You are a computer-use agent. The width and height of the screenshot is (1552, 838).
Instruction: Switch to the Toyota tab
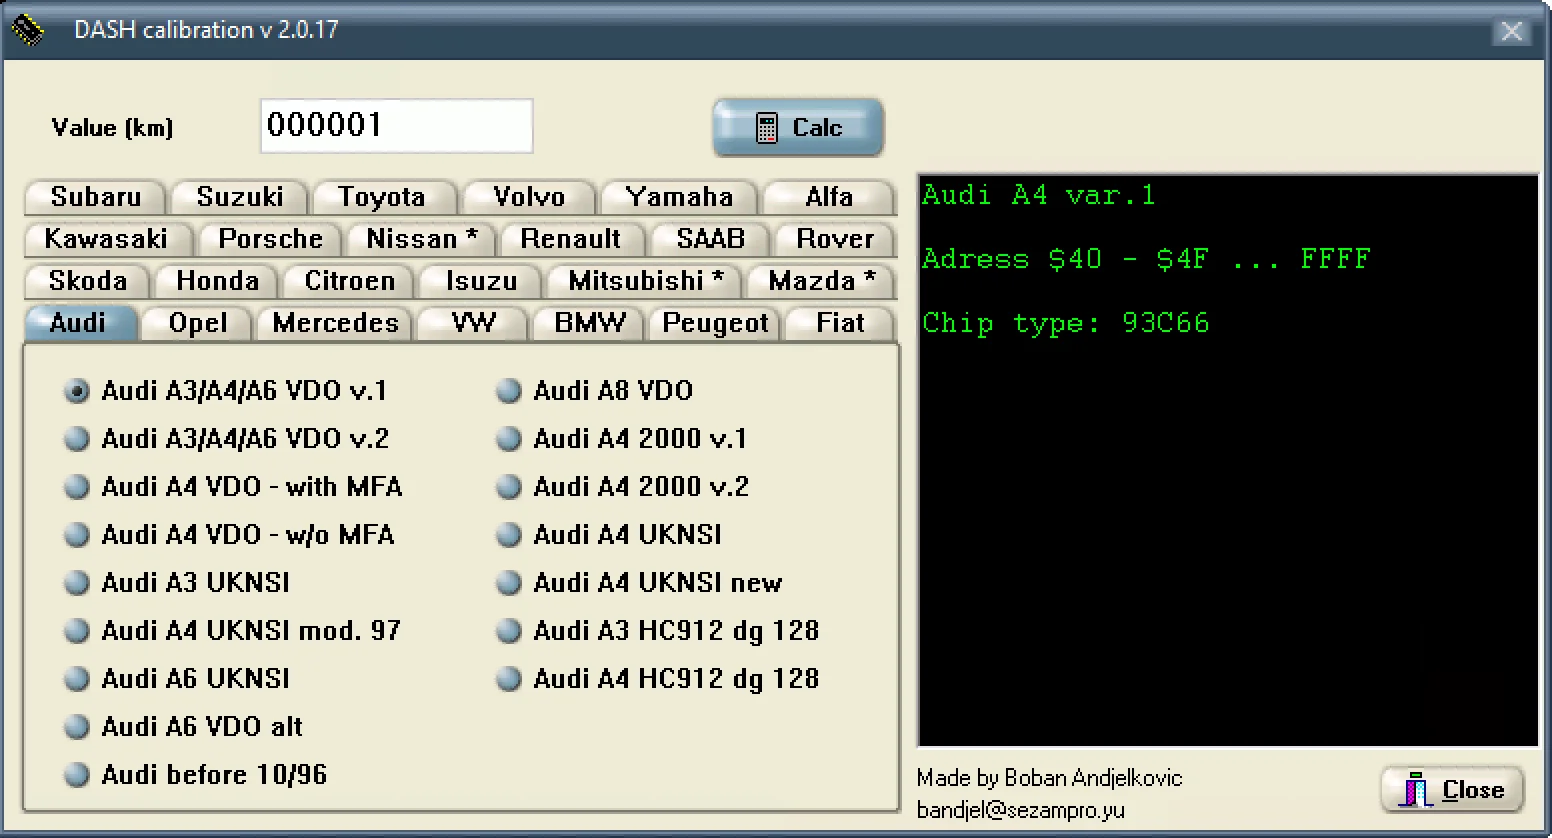[381, 197]
